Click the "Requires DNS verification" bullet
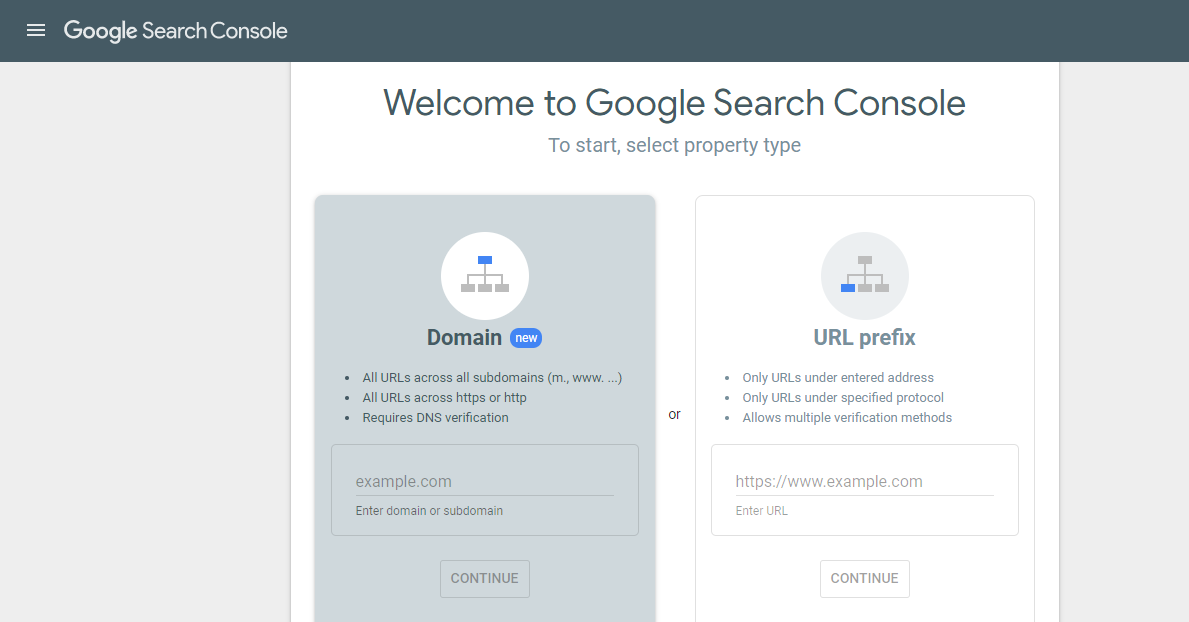The width and height of the screenshot is (1189, 622). coord(435,418)
